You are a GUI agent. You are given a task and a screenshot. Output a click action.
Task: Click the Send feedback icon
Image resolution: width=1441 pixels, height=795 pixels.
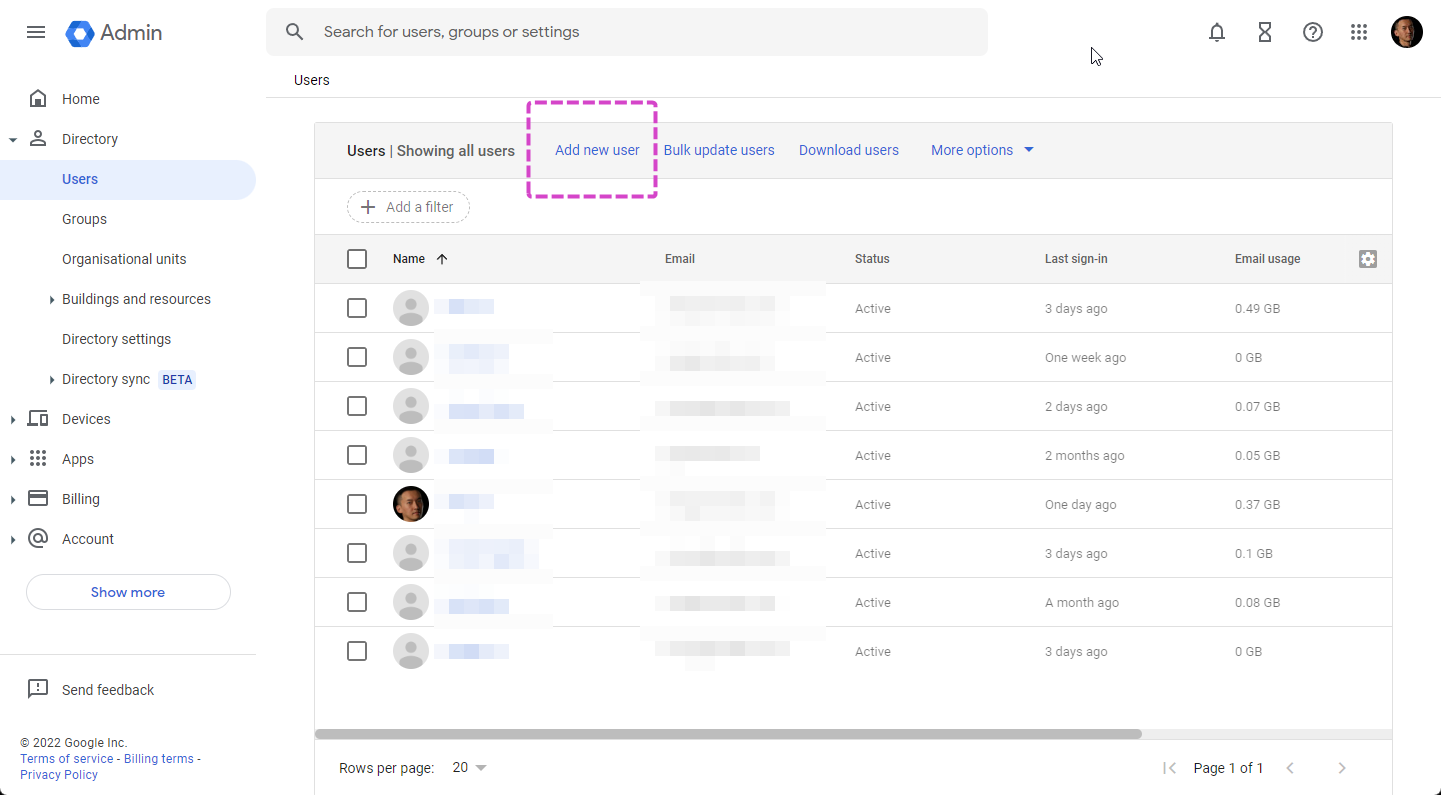click(x=38, y=689)
